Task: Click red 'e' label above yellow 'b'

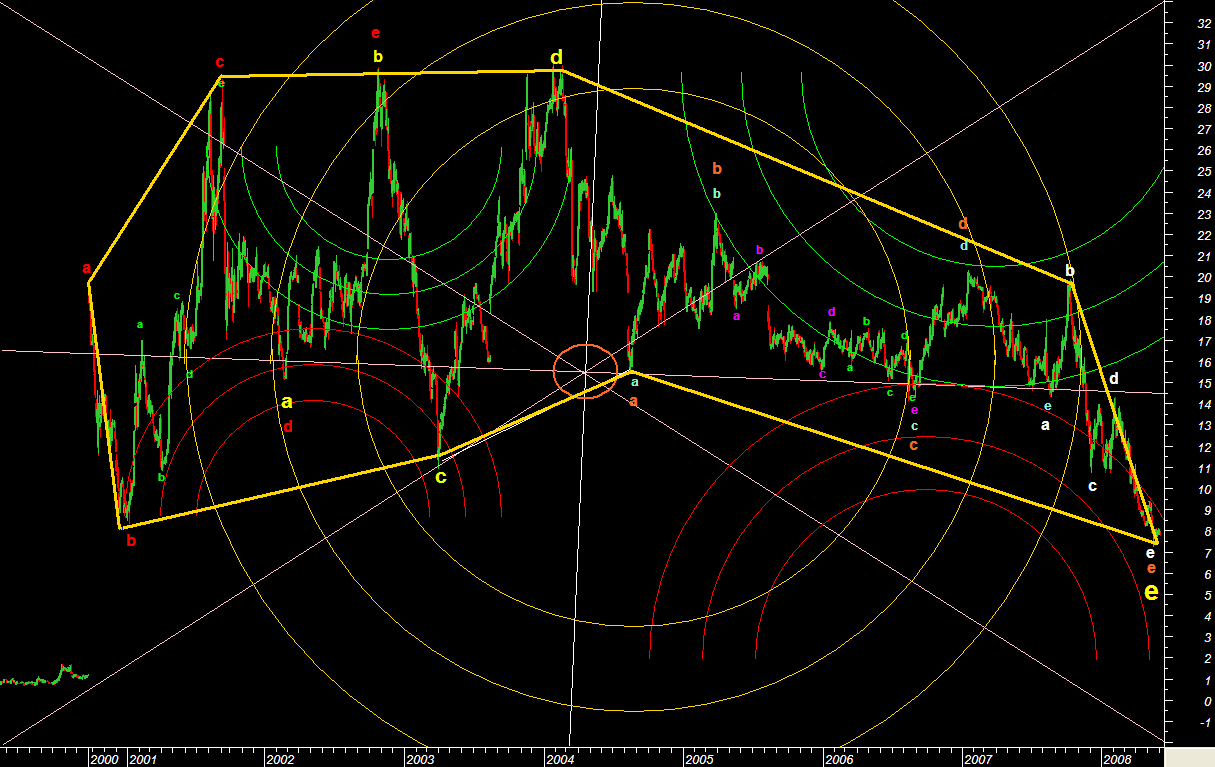Action: pyautogui.click(x=376, y=34)
